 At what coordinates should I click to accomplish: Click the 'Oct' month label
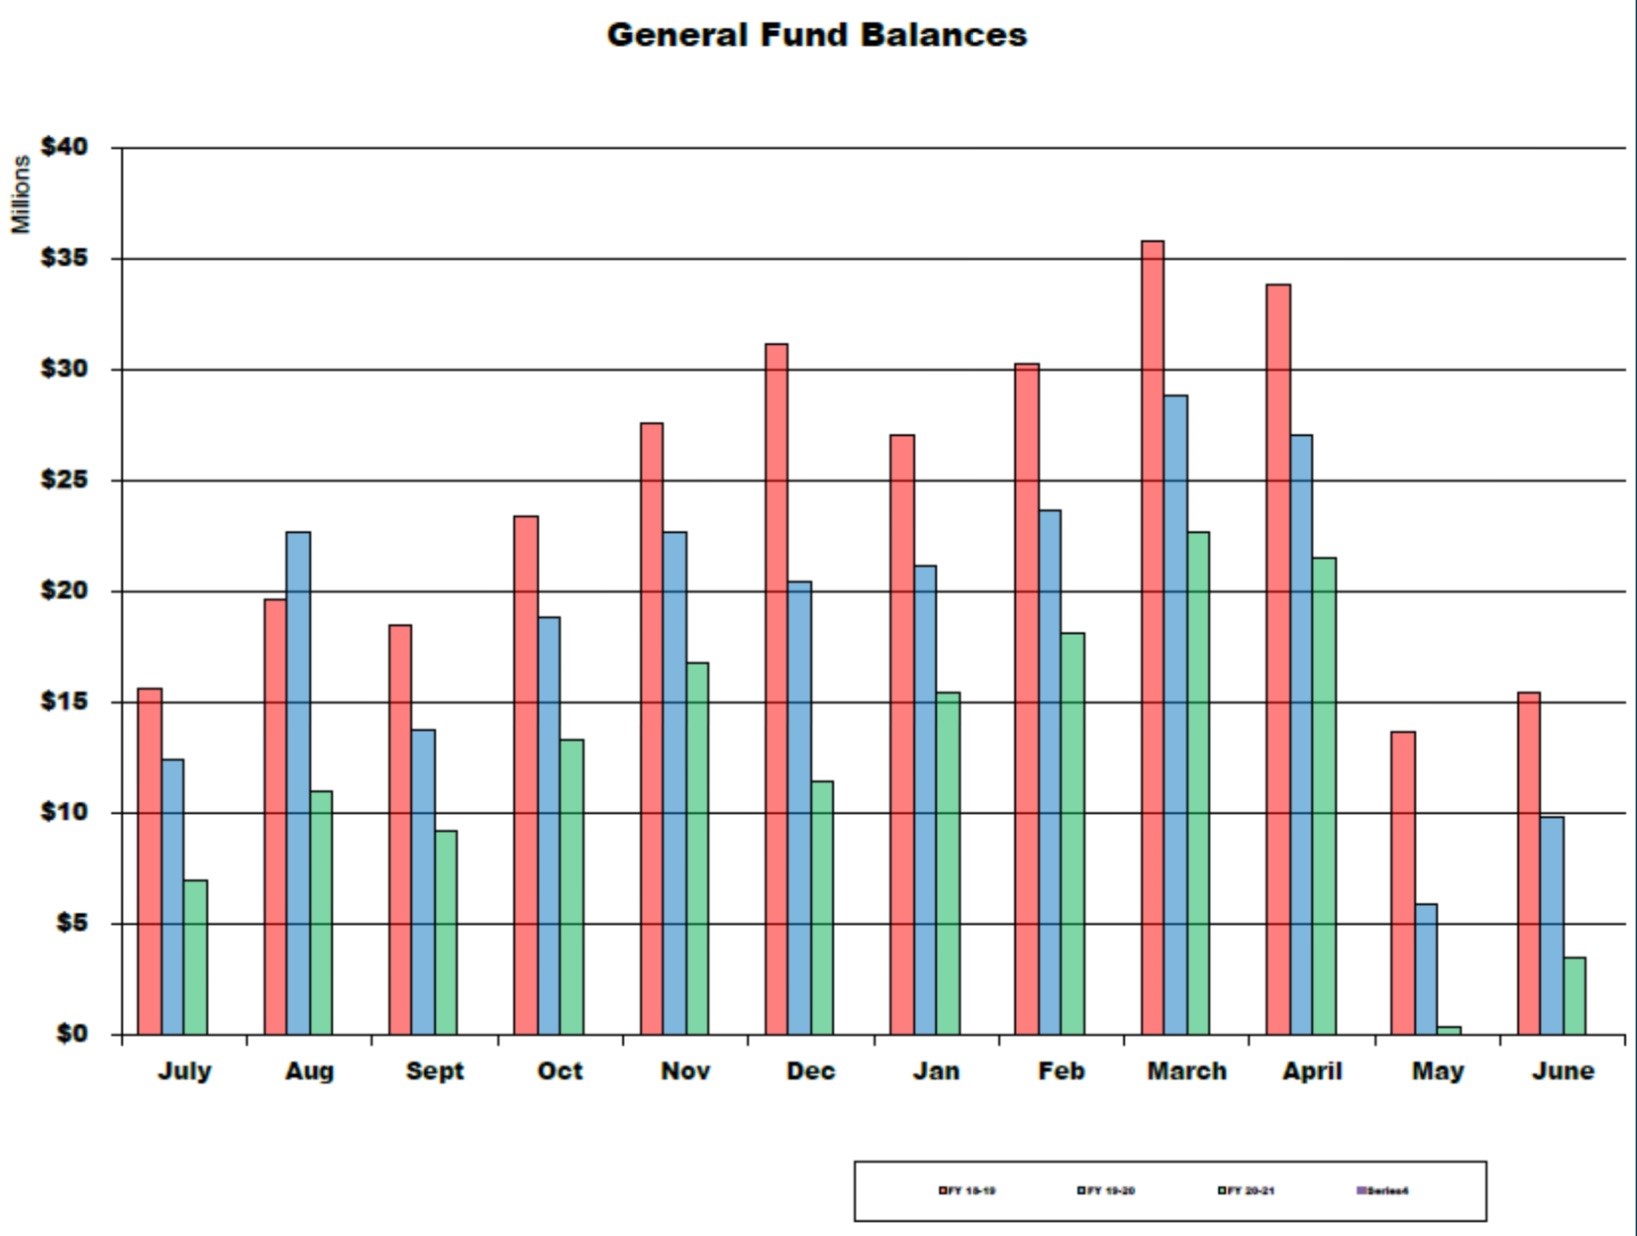click(x=560, y=1071)
